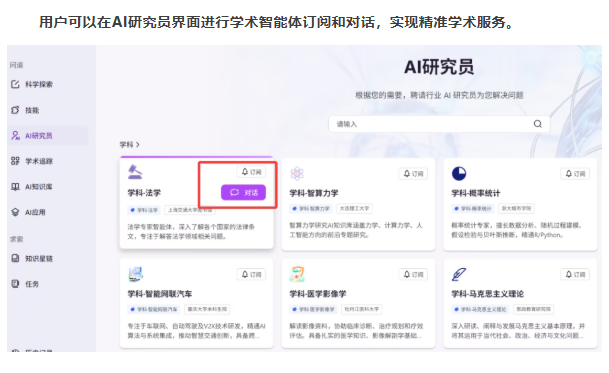
Task: Click the 学术追踪 grid icon
Action: pyautogui.click(x=15, y=161)
